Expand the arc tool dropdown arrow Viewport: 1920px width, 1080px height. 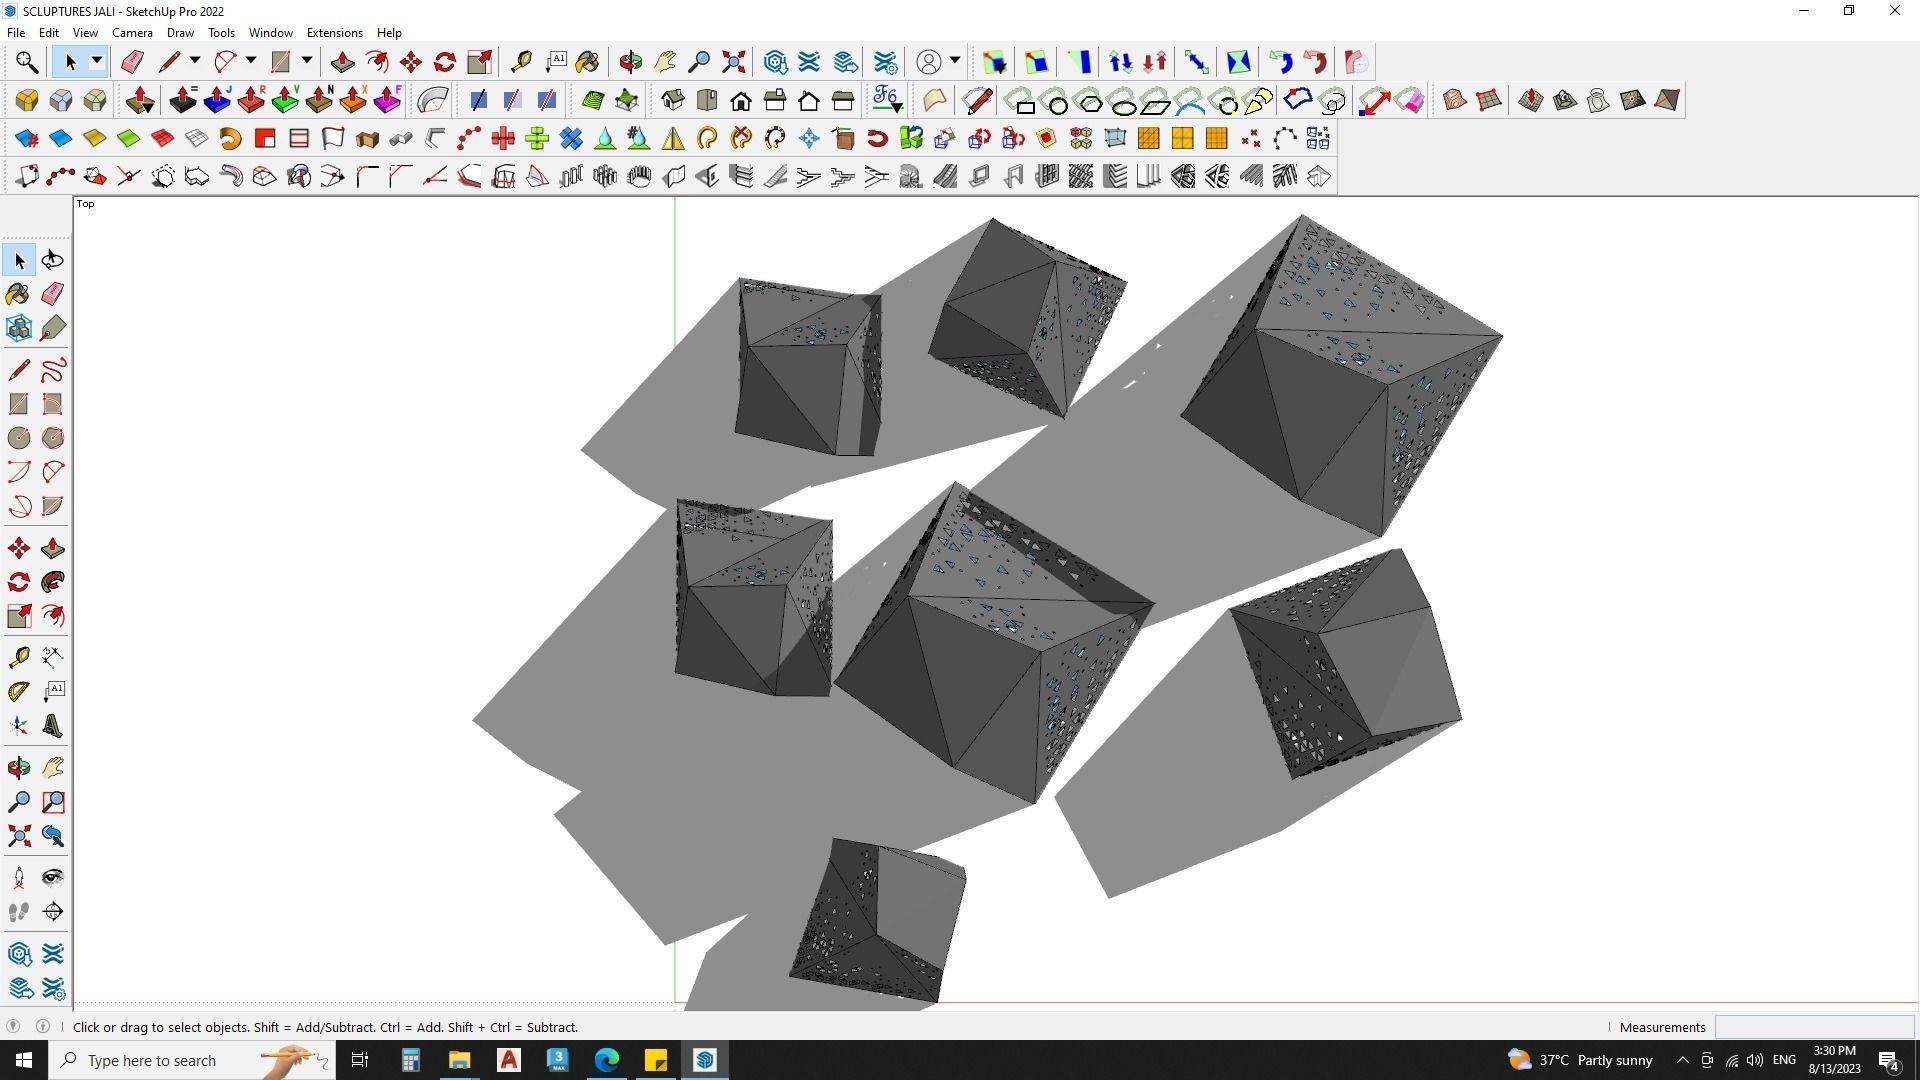251,62
